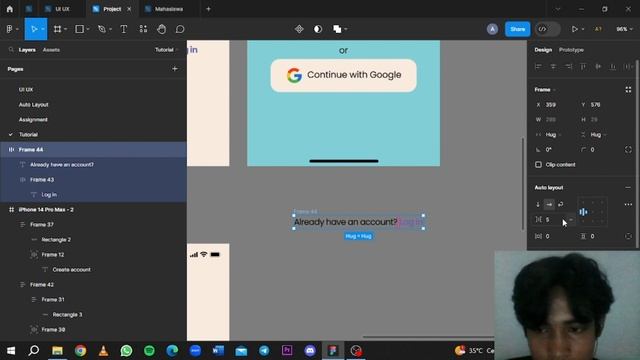This screenshot has height=360, width=640.
Task: Open a new tab with plus button
Action: tap(208, 9)
